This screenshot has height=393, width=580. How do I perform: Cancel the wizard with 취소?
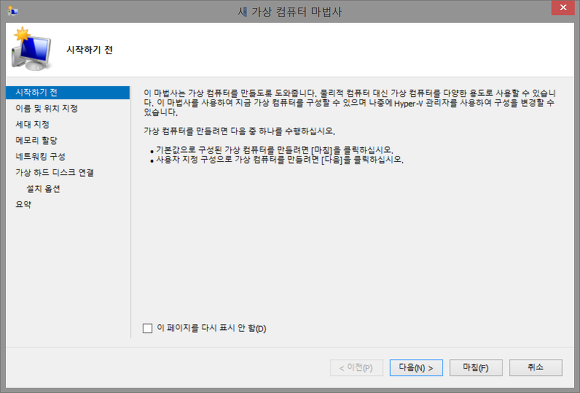pos(536,367)
